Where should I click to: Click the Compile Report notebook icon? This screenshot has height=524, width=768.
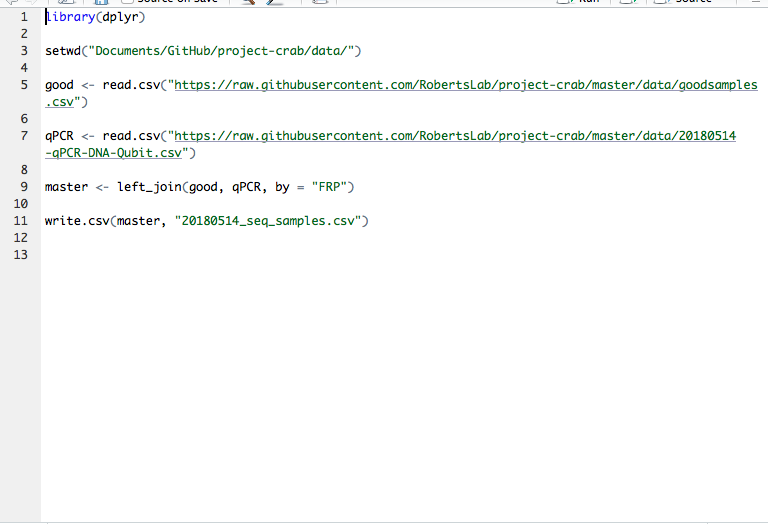(x=319, y=2)
